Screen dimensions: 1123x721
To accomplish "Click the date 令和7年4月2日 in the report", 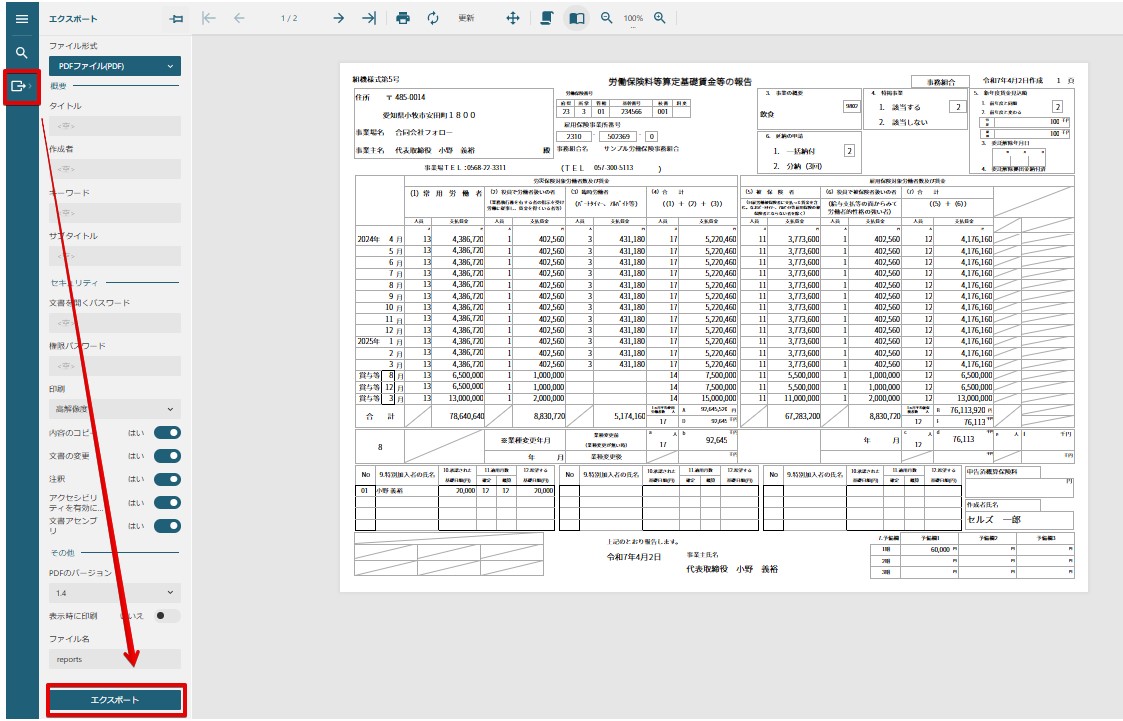I will (x=634, y=557).
